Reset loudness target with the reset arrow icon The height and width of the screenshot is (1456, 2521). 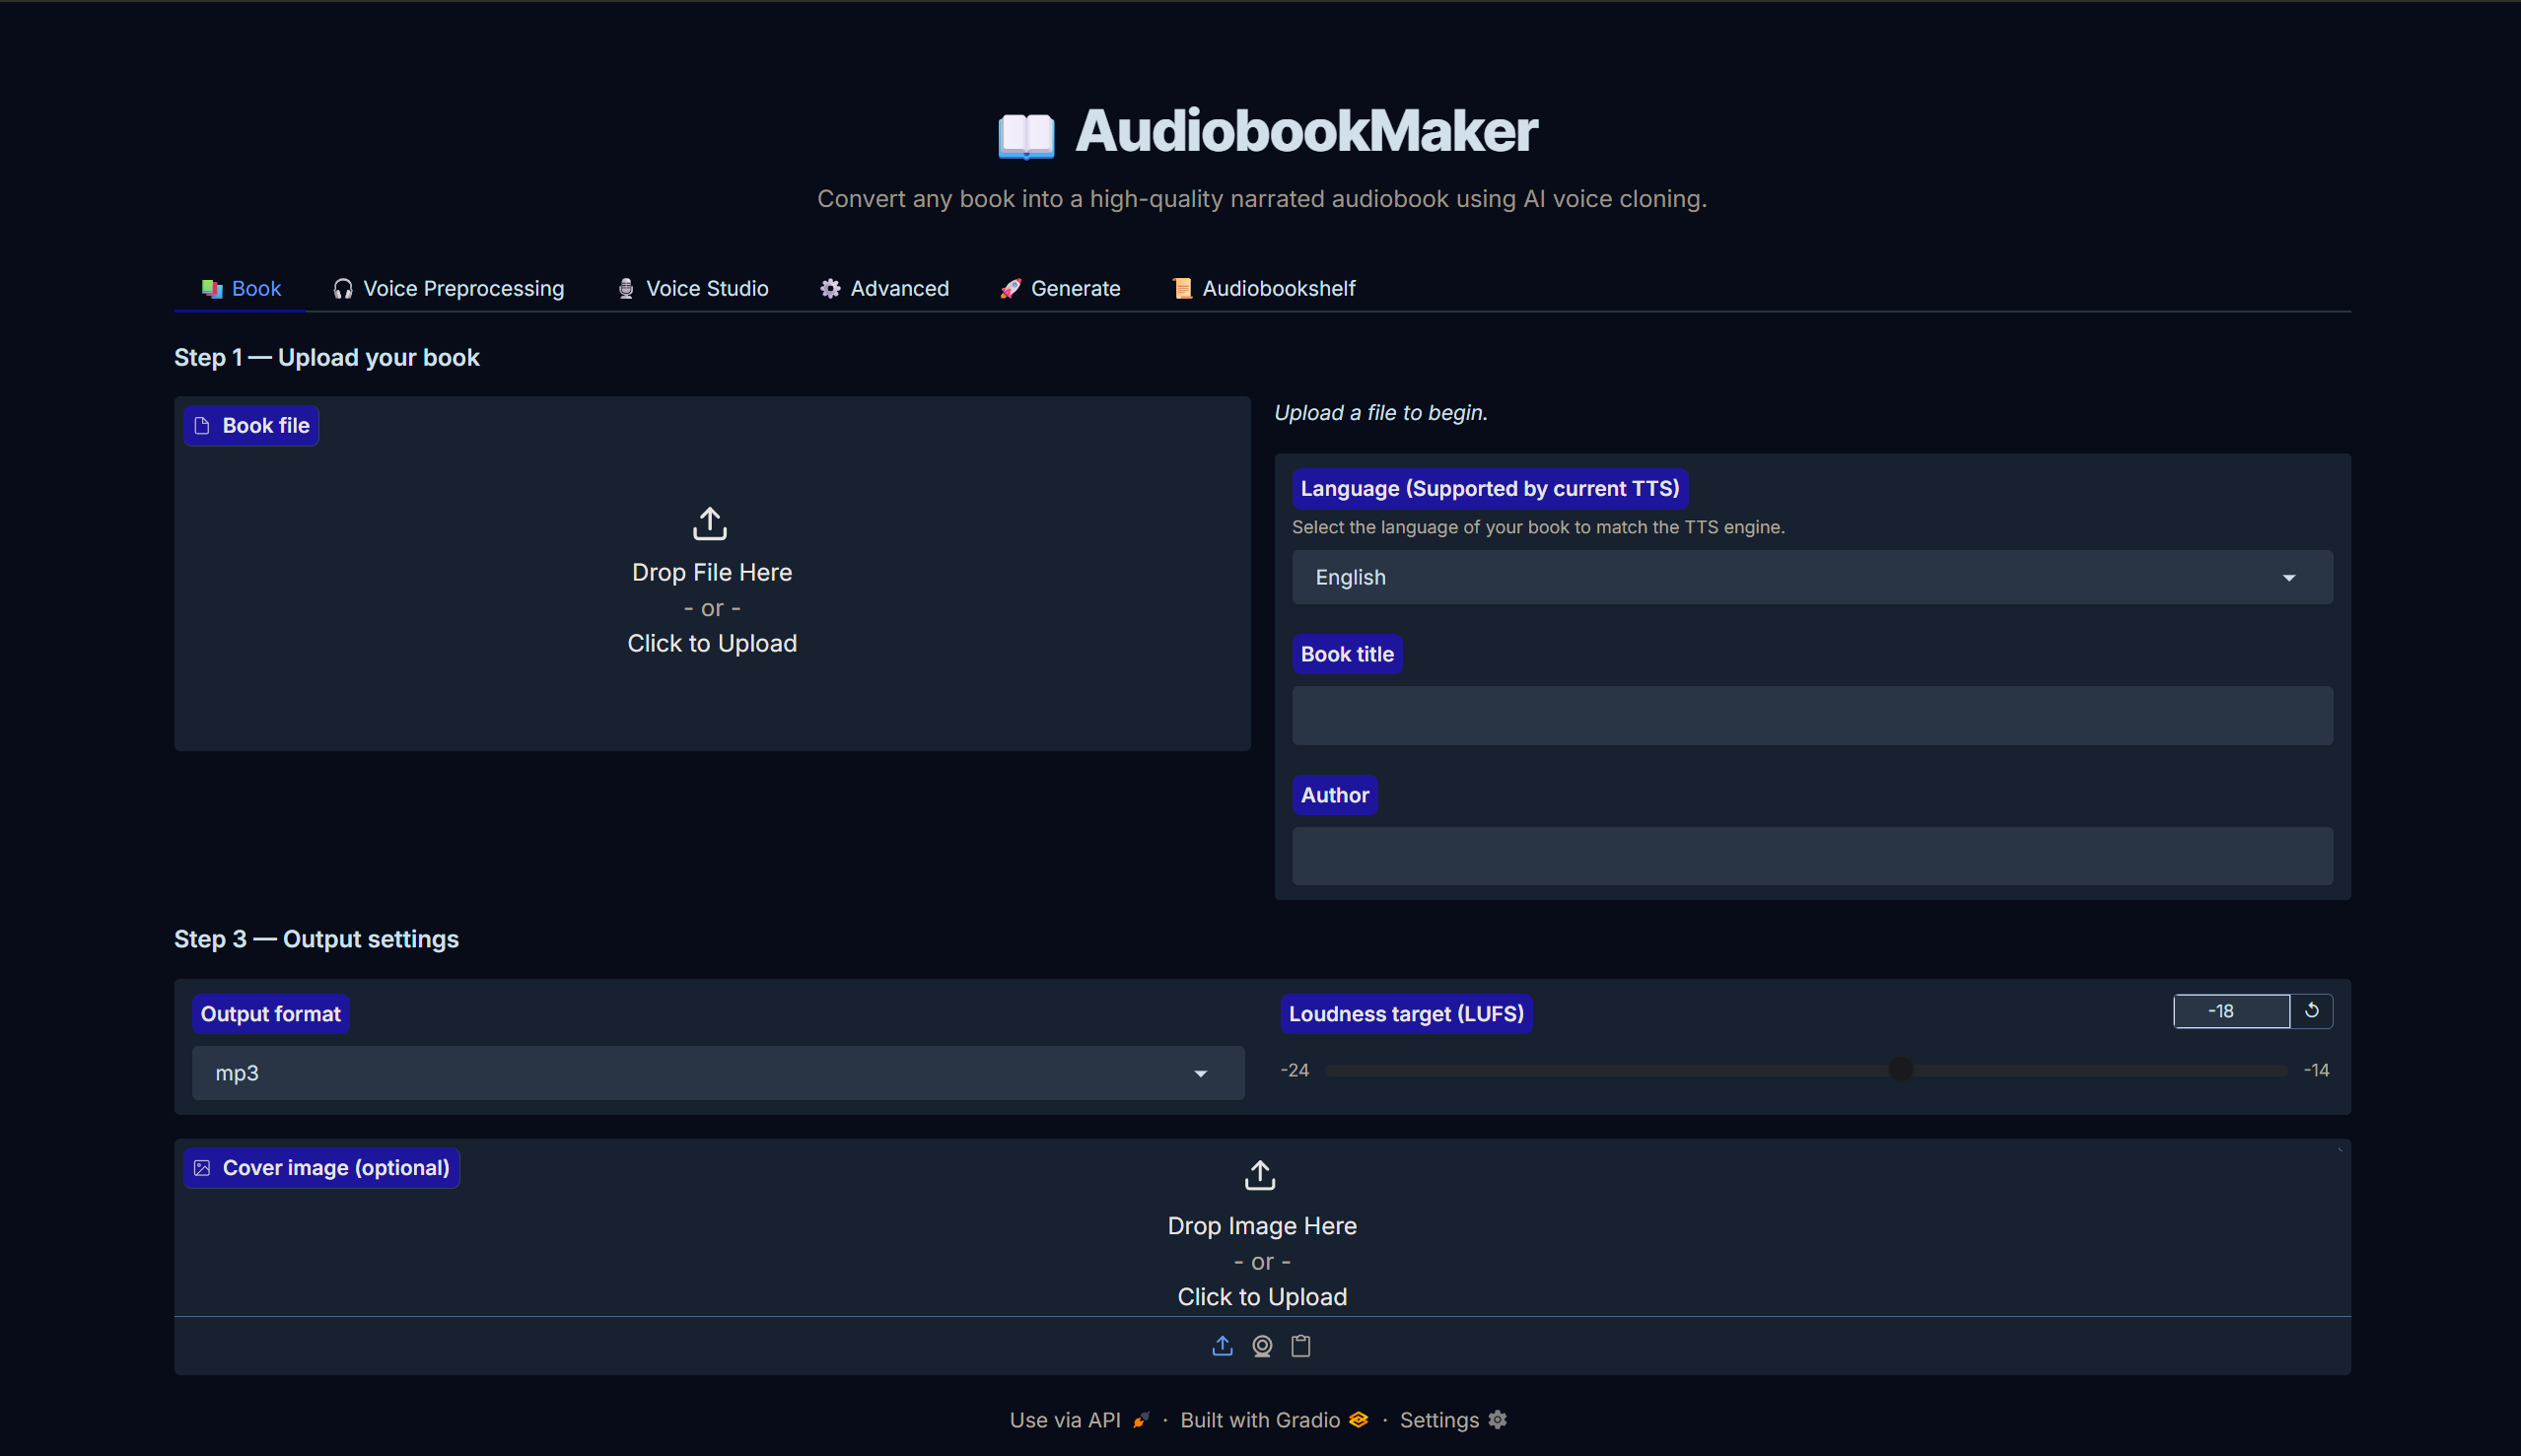coord(2311,1011)
